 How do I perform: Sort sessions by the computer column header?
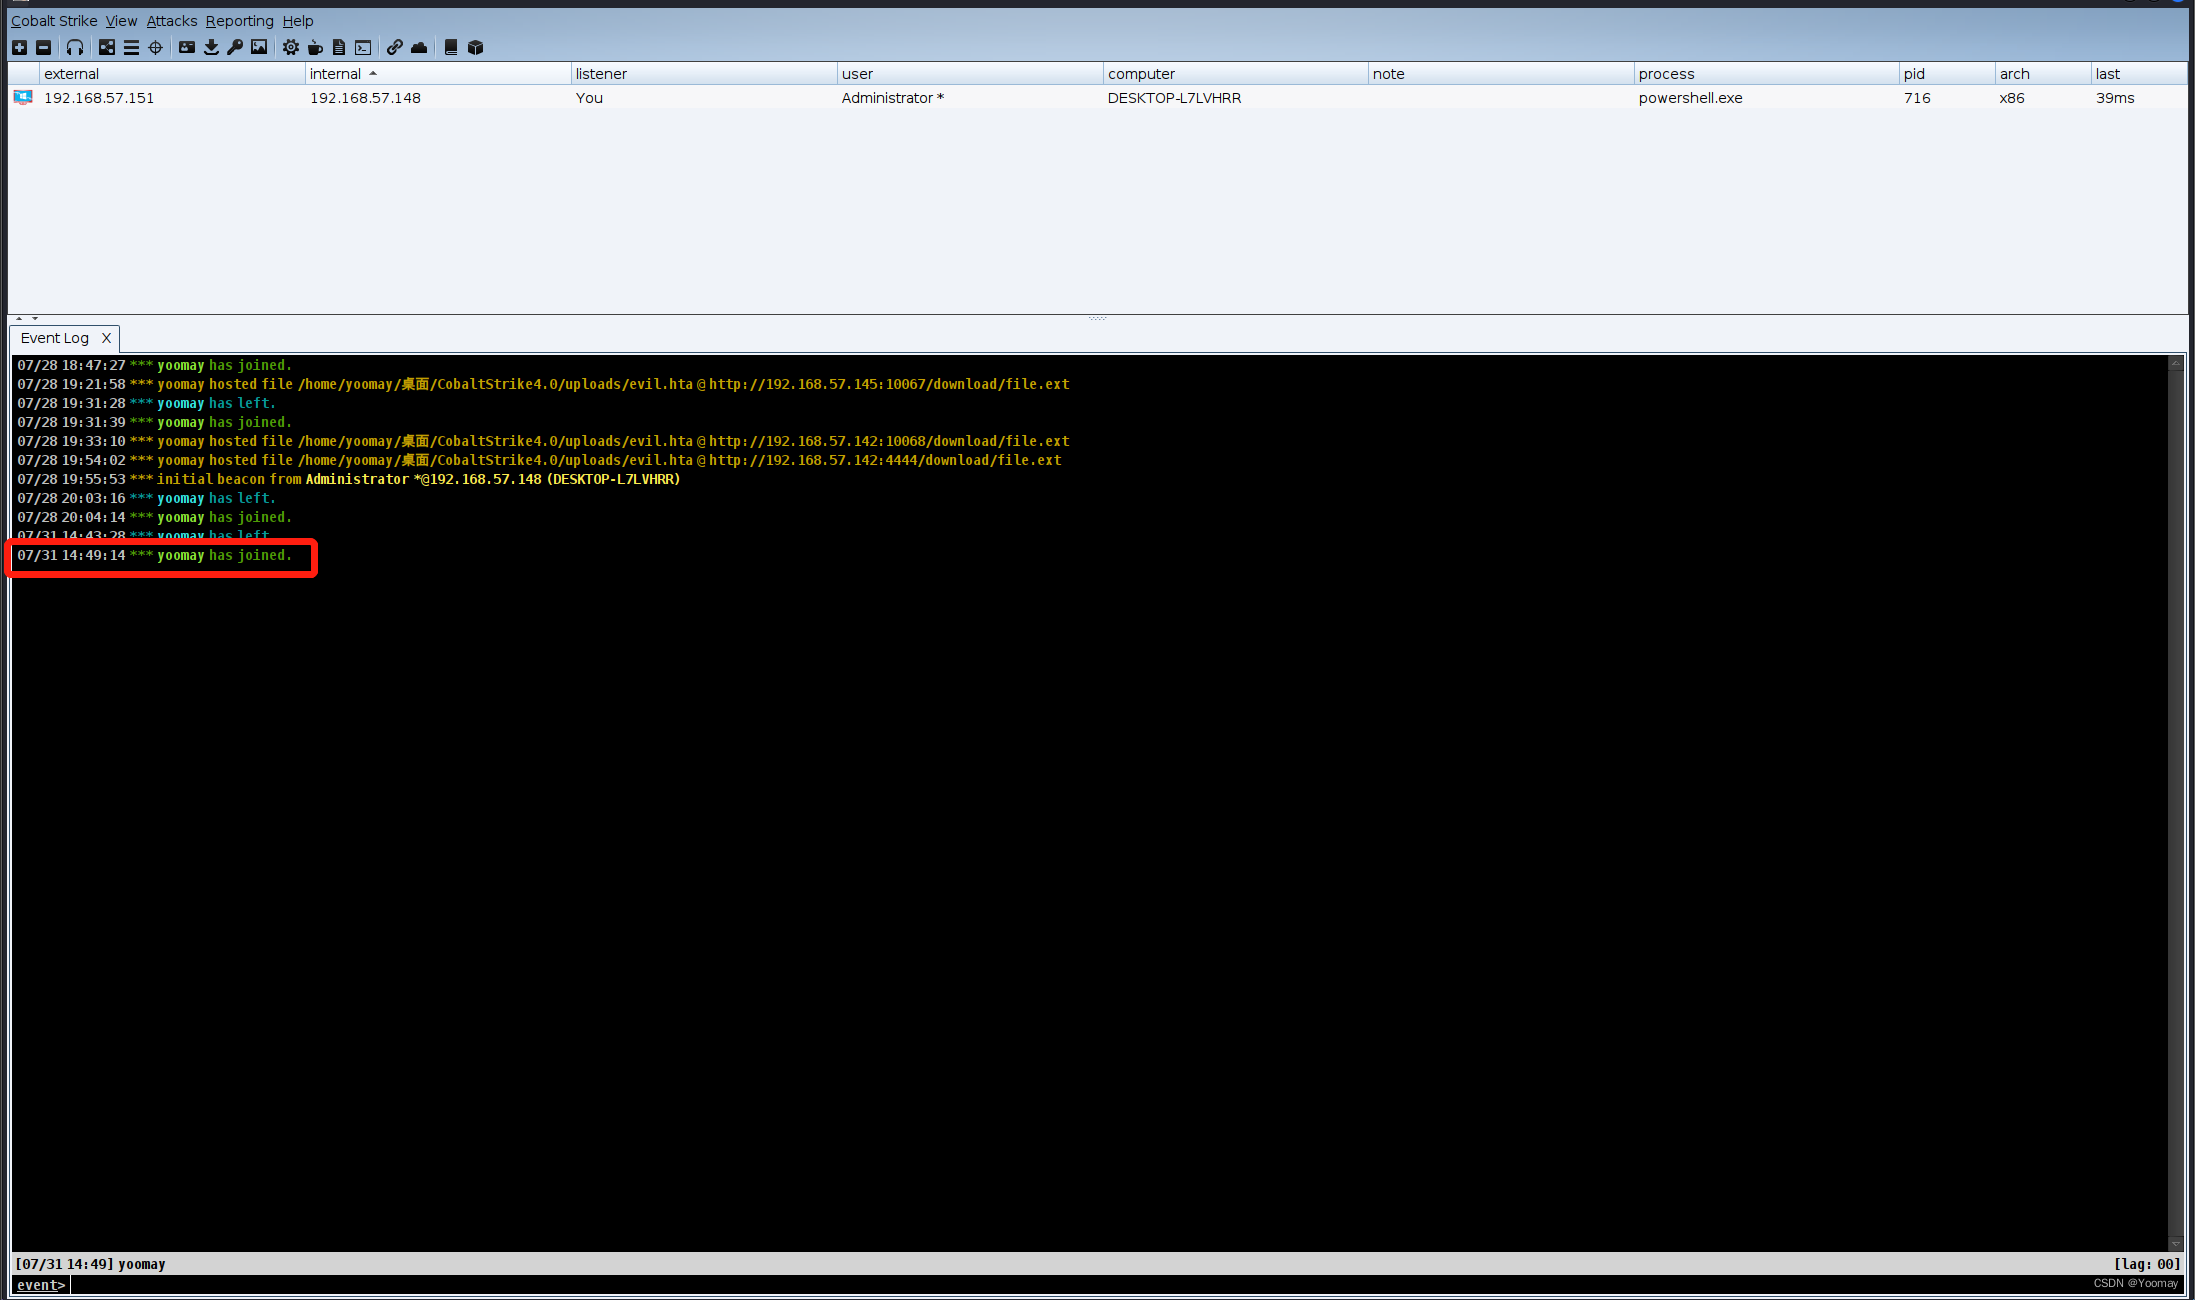point(1236,74)
